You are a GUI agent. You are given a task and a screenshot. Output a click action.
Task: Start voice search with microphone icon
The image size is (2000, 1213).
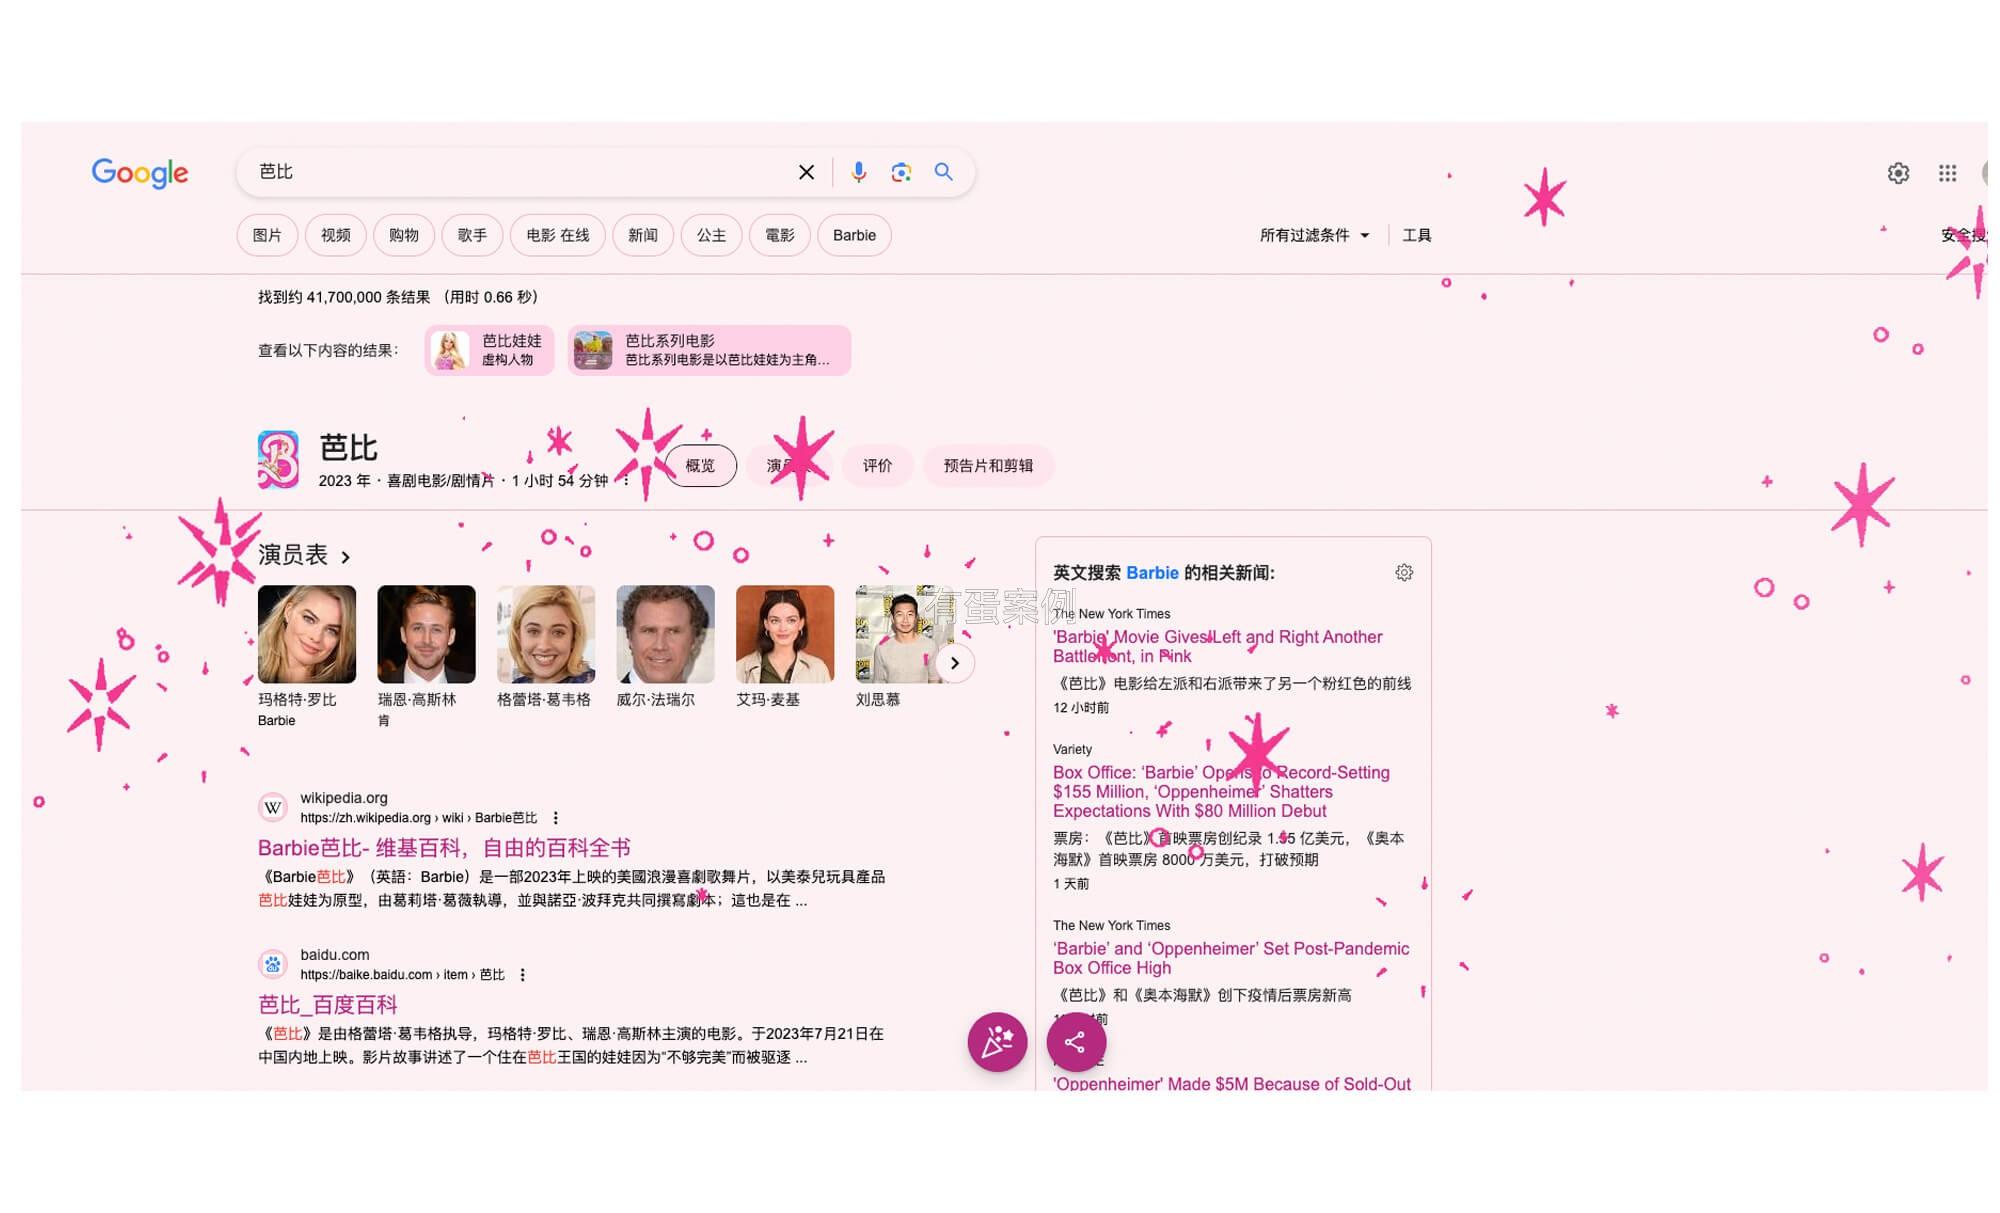[858, 172]
